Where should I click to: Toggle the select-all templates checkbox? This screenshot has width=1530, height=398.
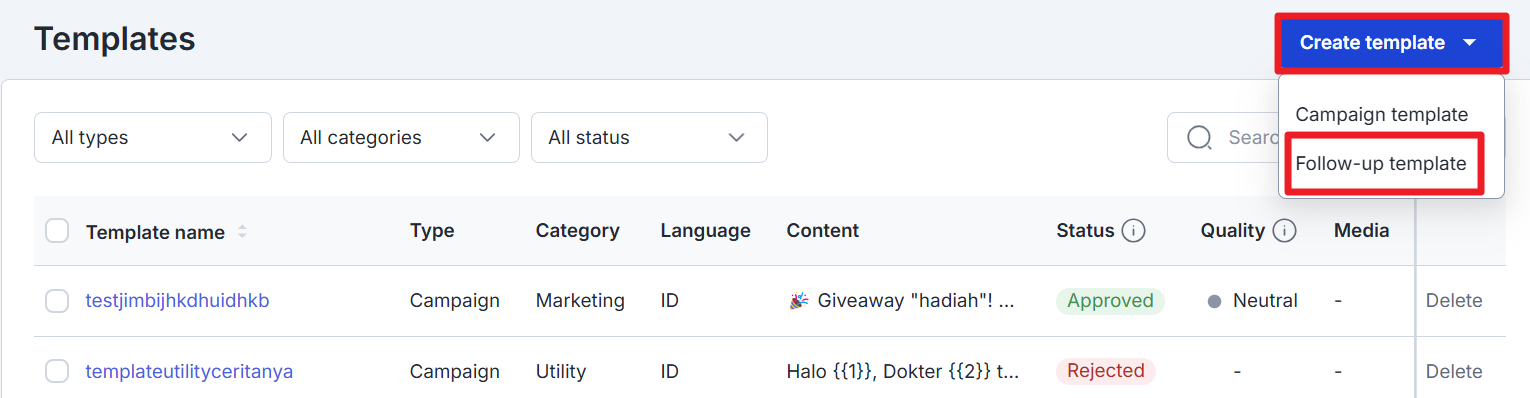[57, 231]
